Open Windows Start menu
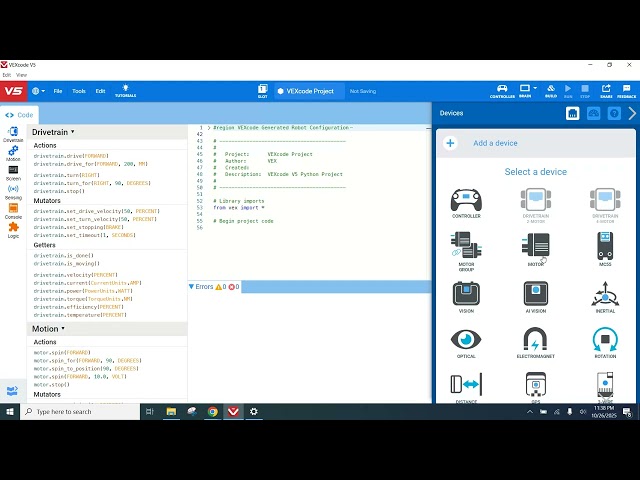The image size is (640, 480). 10,411
